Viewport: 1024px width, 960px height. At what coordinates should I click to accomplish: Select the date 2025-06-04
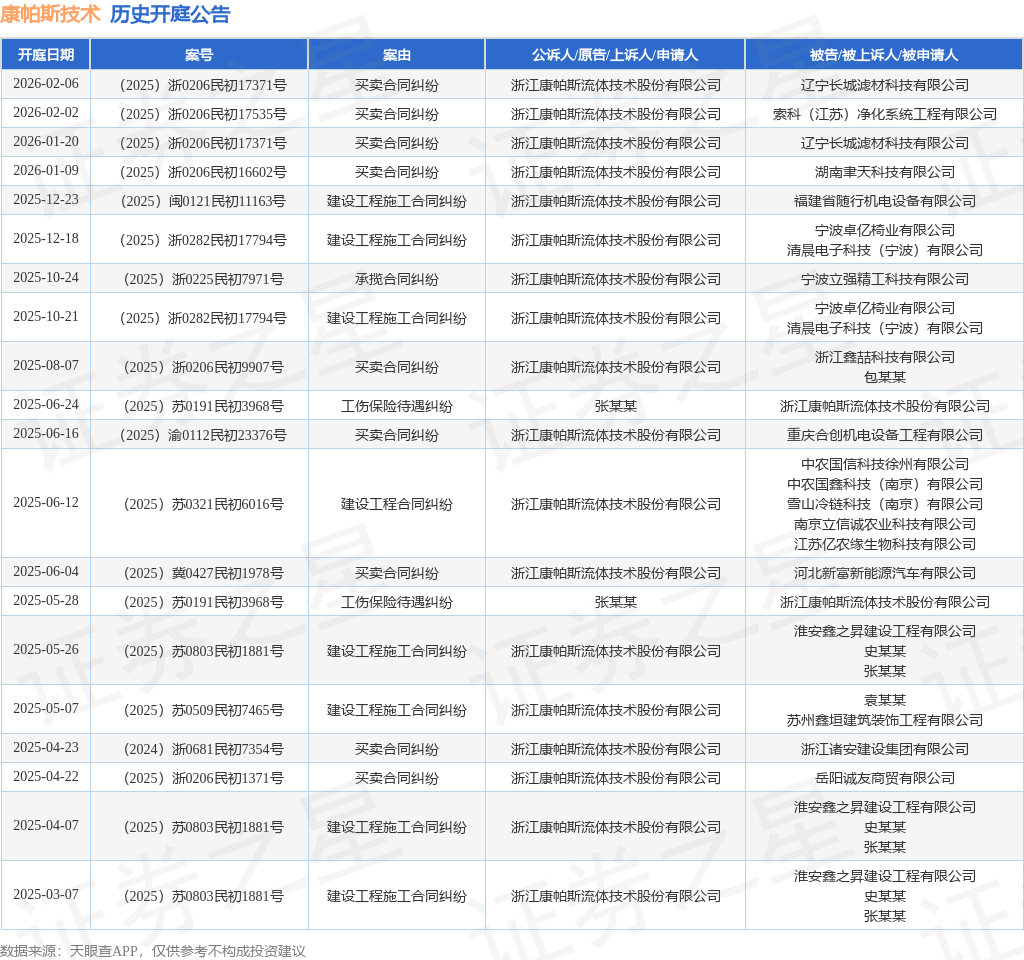click(46, 571)
